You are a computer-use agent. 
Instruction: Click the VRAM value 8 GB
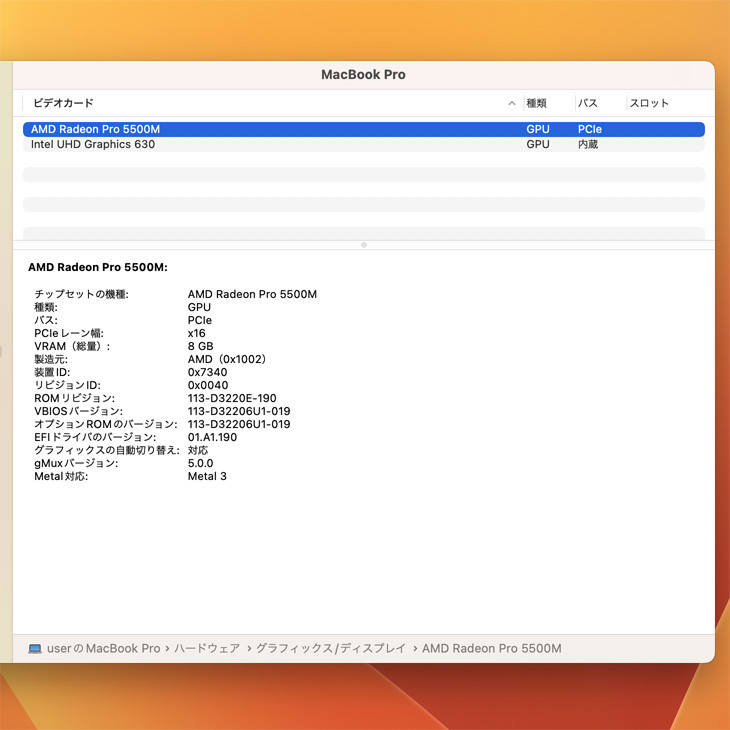click(x=201, y=346)
